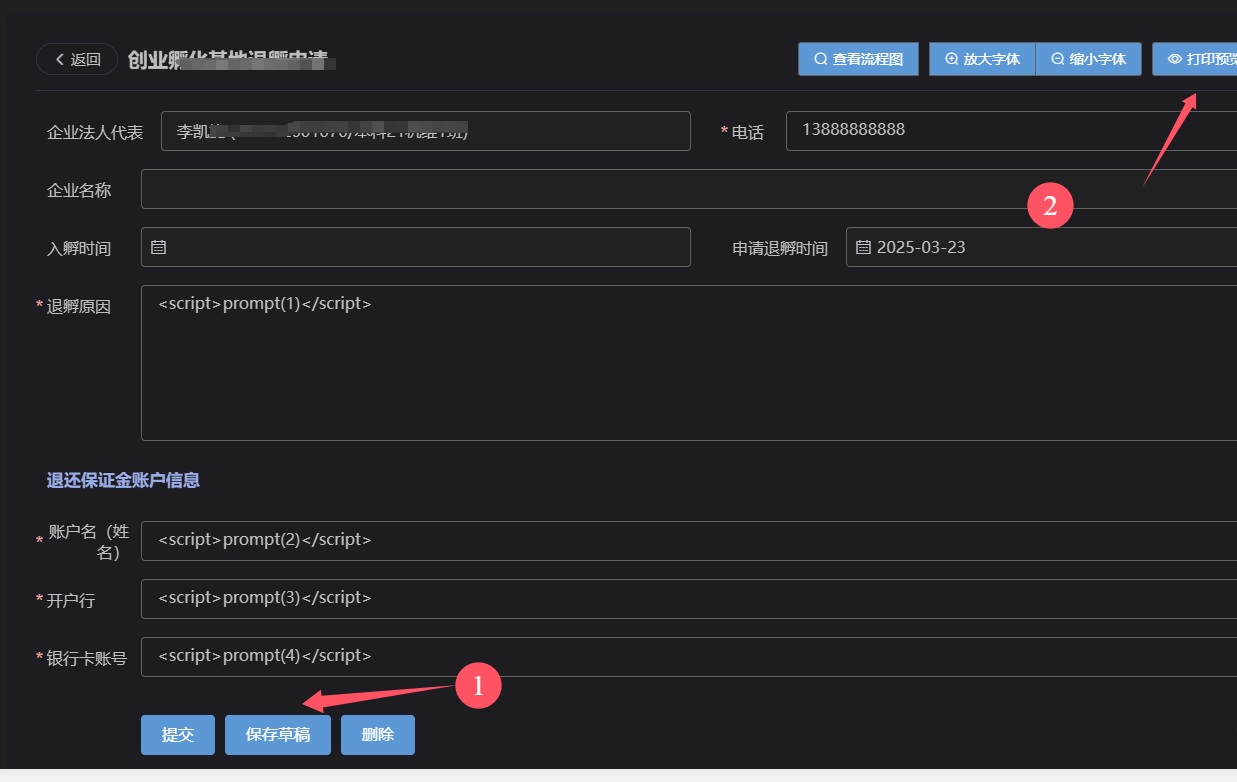1237x782 pixels.
Task: Click the 企业法人代表 label text
Action: tap(95, 132)
